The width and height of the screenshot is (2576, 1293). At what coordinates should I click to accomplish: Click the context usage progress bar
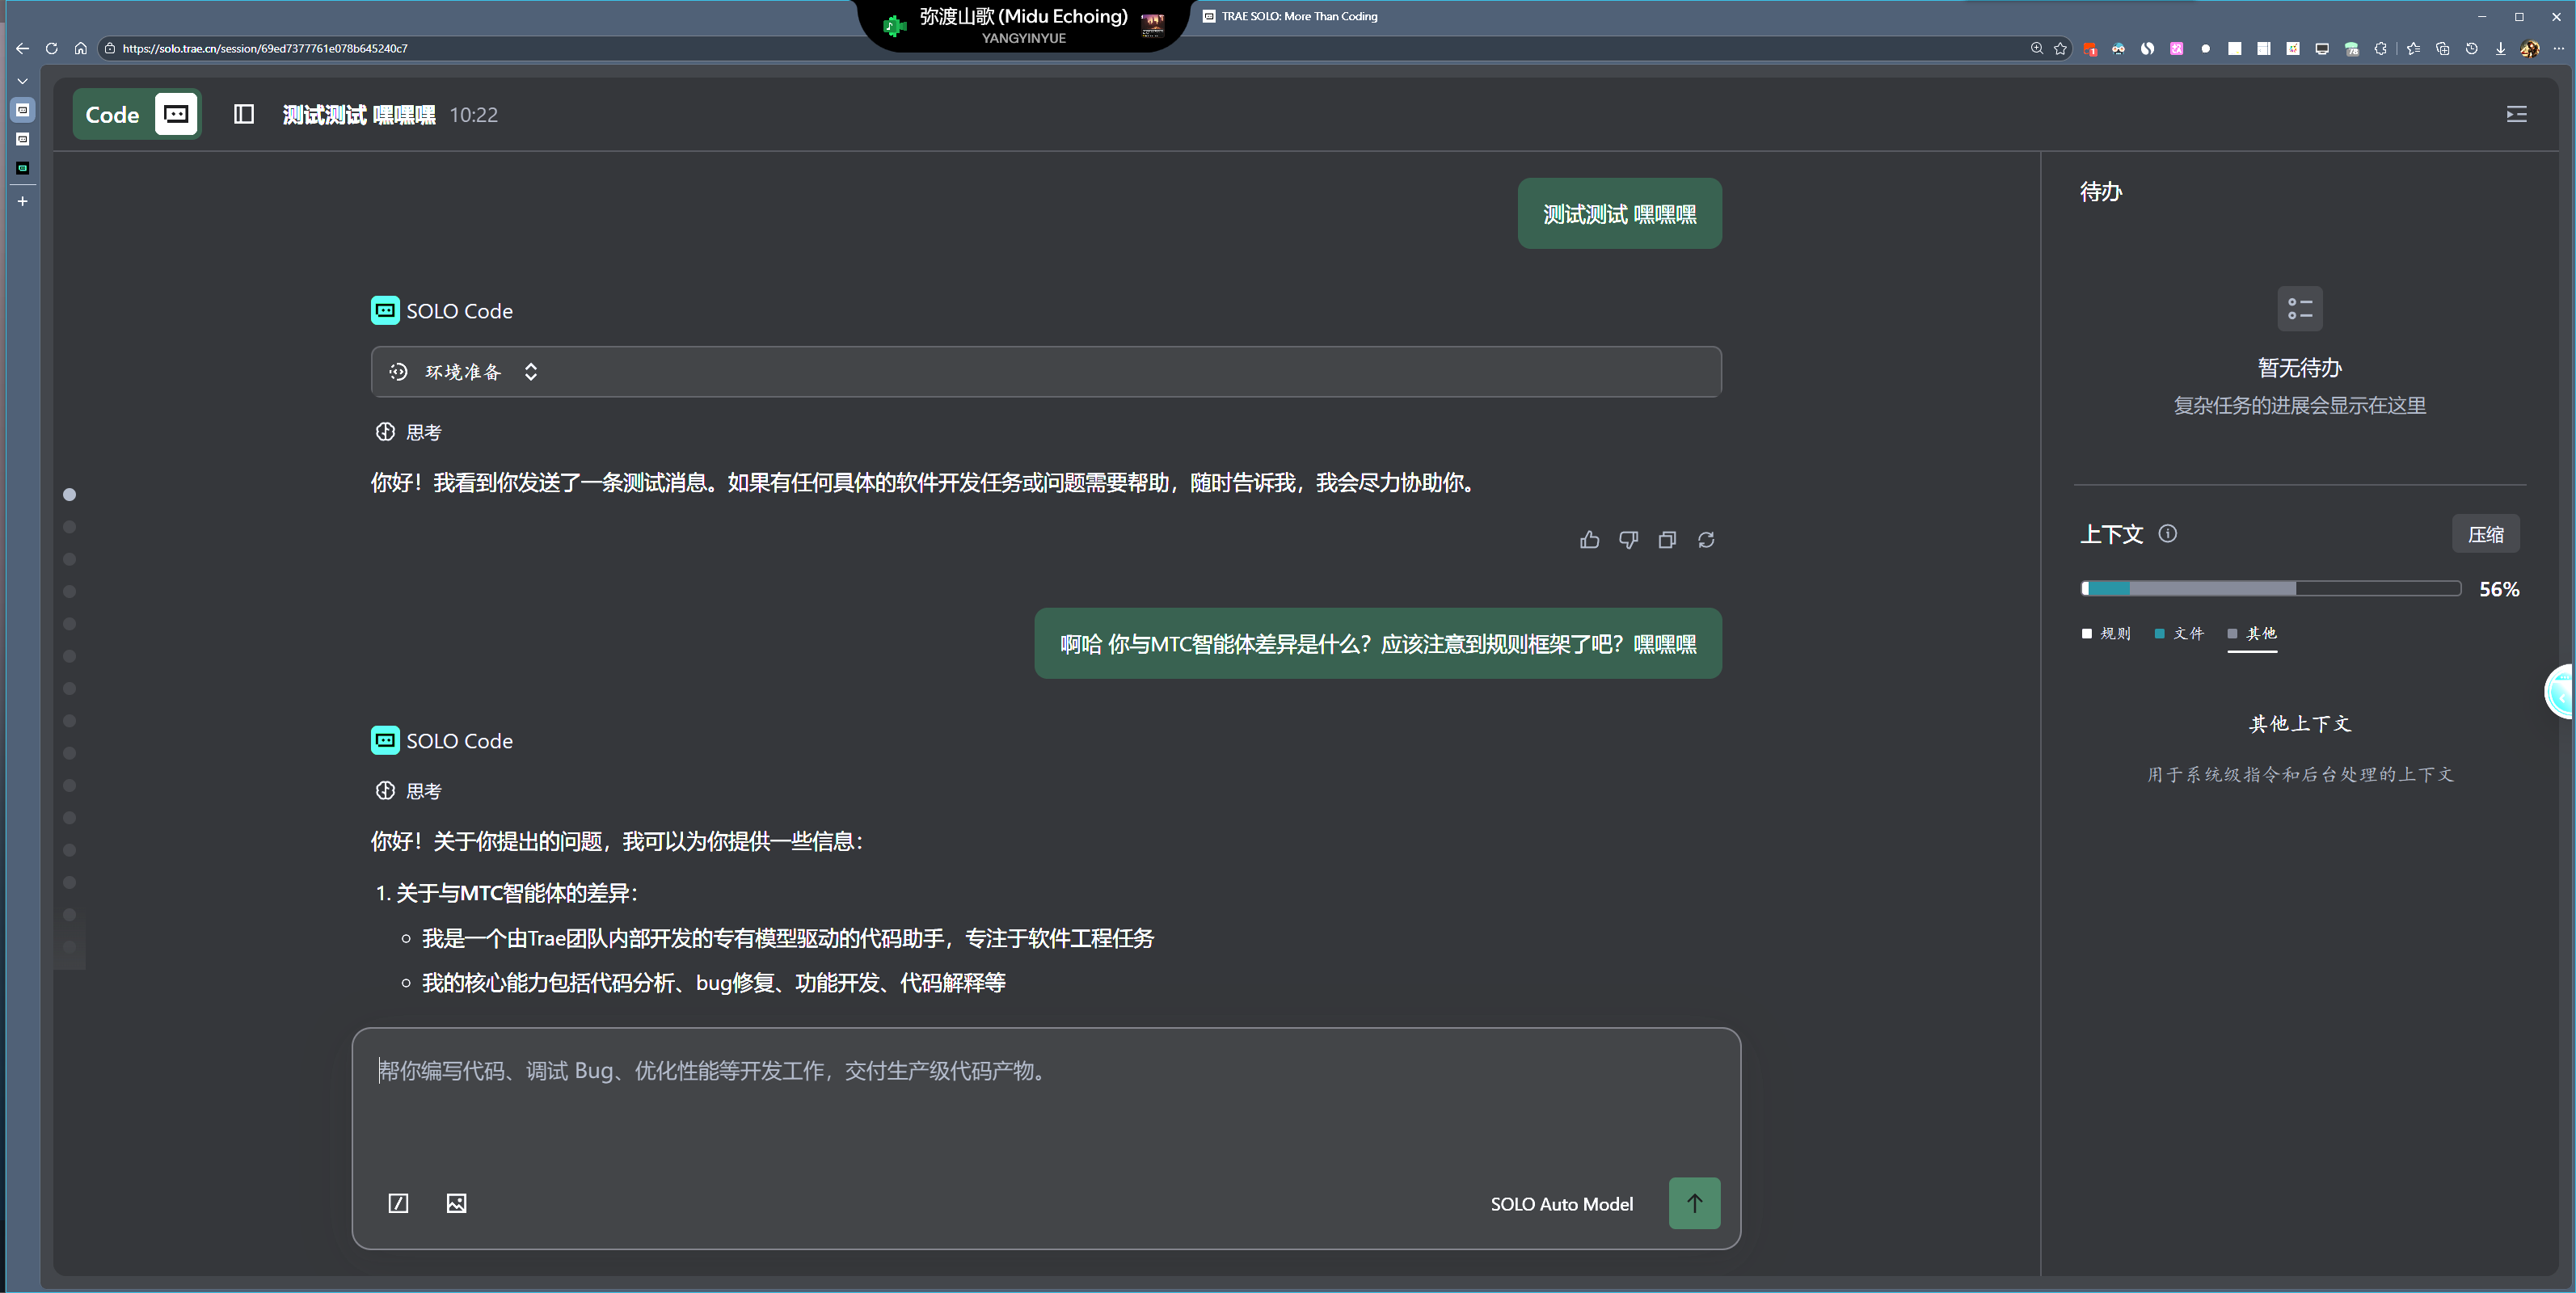pos(2270,588)
